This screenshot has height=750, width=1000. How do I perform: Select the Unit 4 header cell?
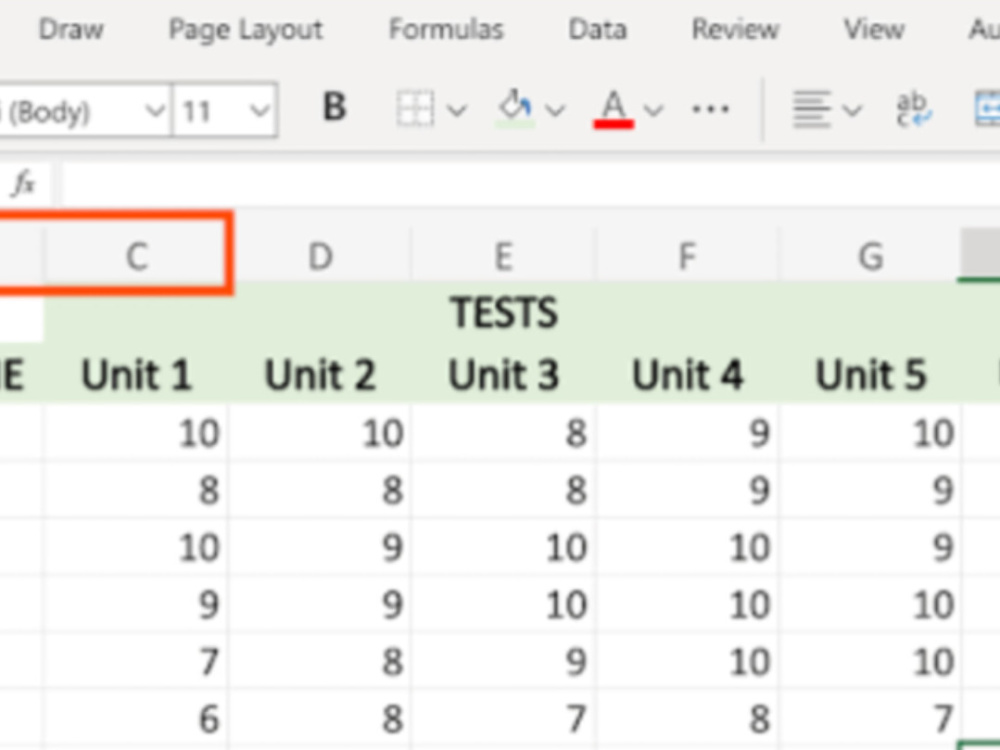click(687, 374)
